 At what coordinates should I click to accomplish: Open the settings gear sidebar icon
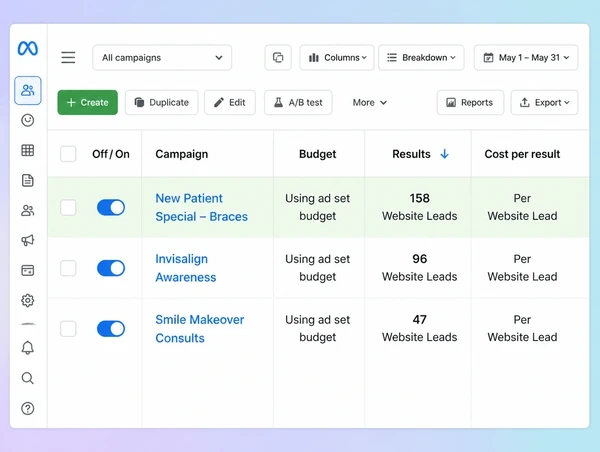pyautogui.click(x=28, y=300)
